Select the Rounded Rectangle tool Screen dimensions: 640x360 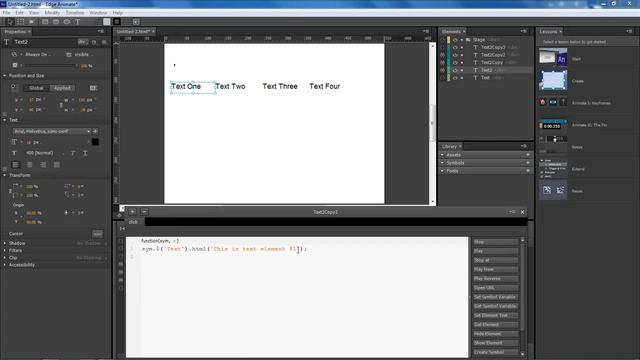coord(56,22)
